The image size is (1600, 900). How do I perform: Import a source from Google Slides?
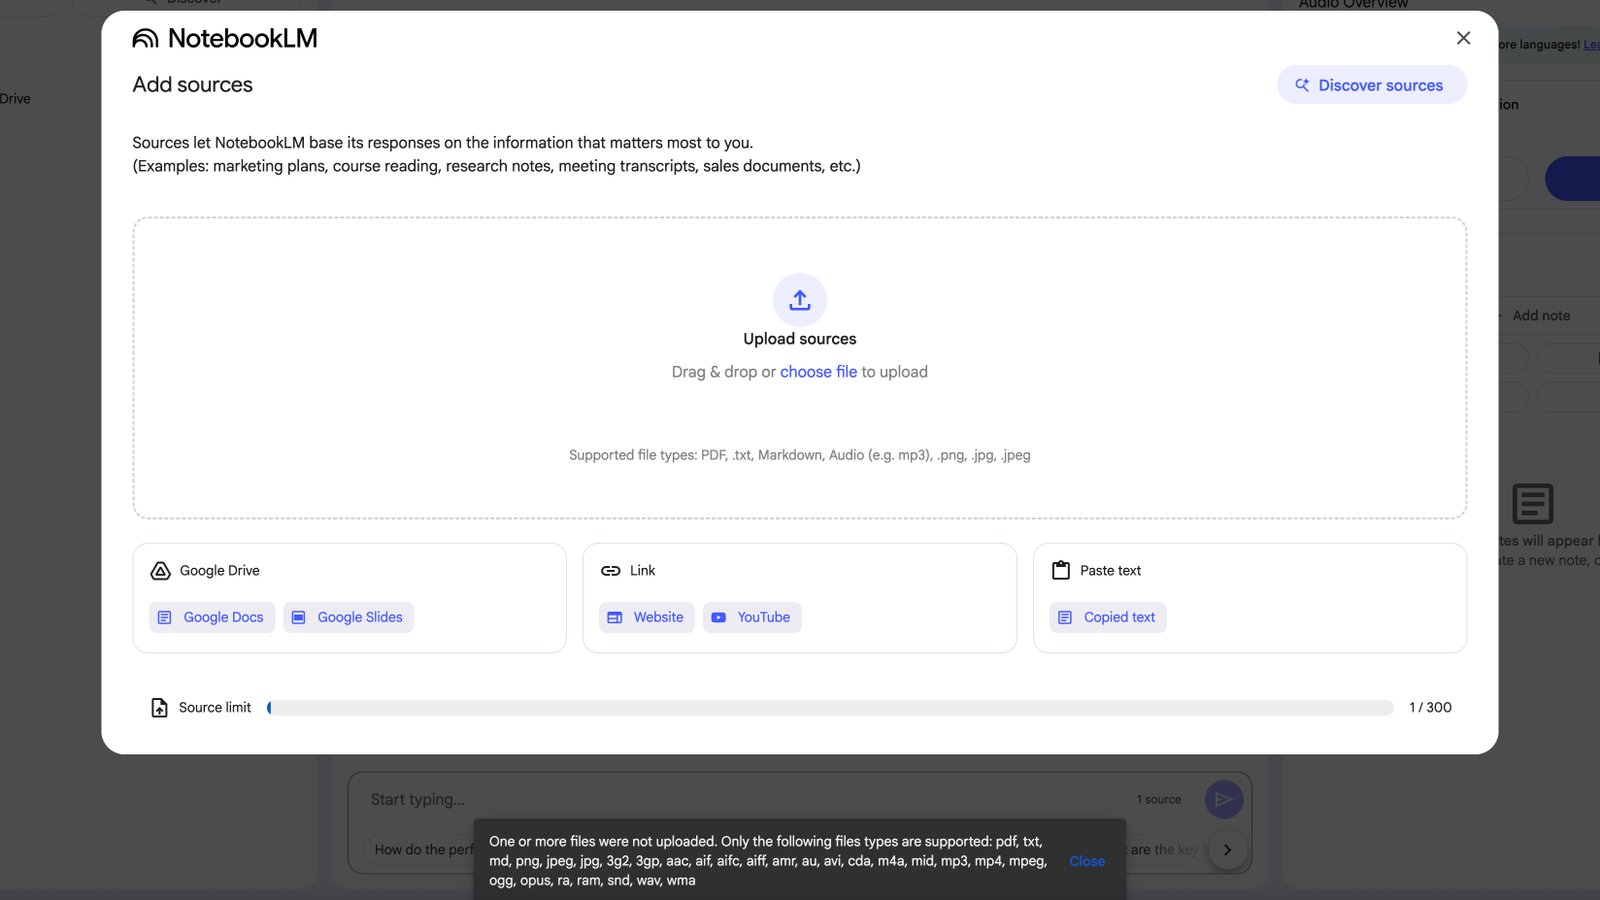(x=348, y=617)
